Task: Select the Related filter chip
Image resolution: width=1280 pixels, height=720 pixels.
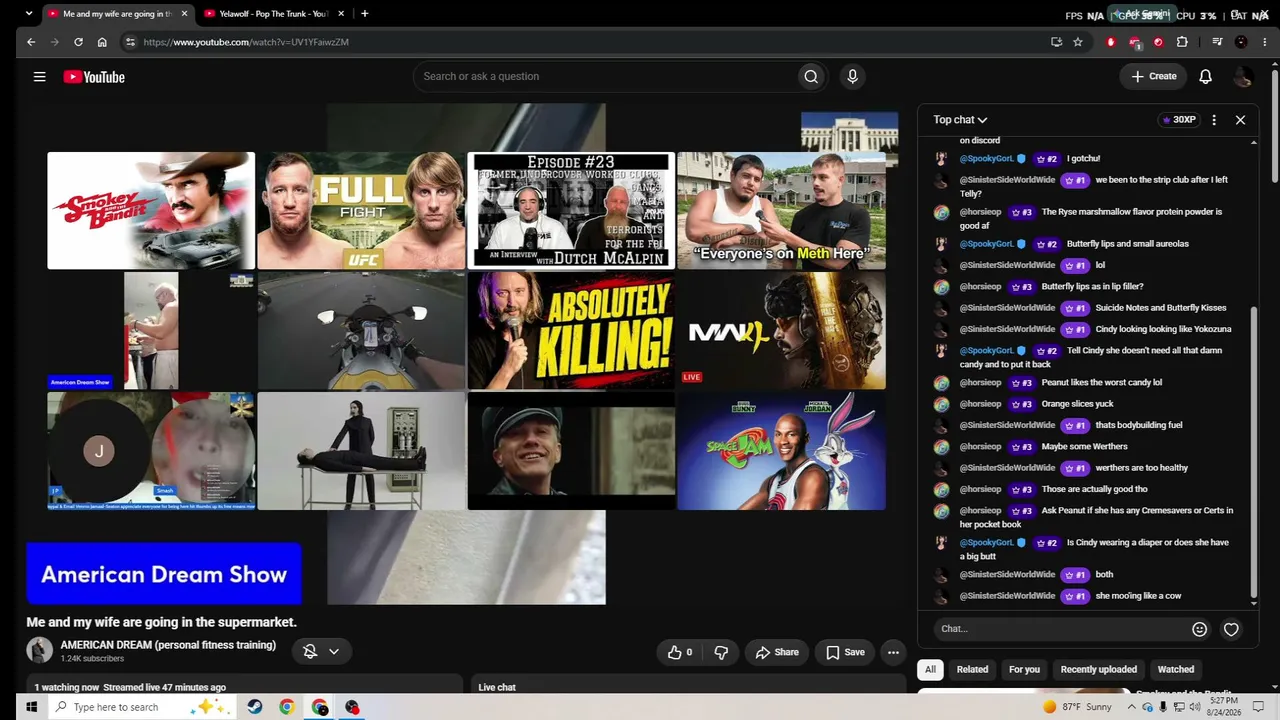Action: click(972, 670)
